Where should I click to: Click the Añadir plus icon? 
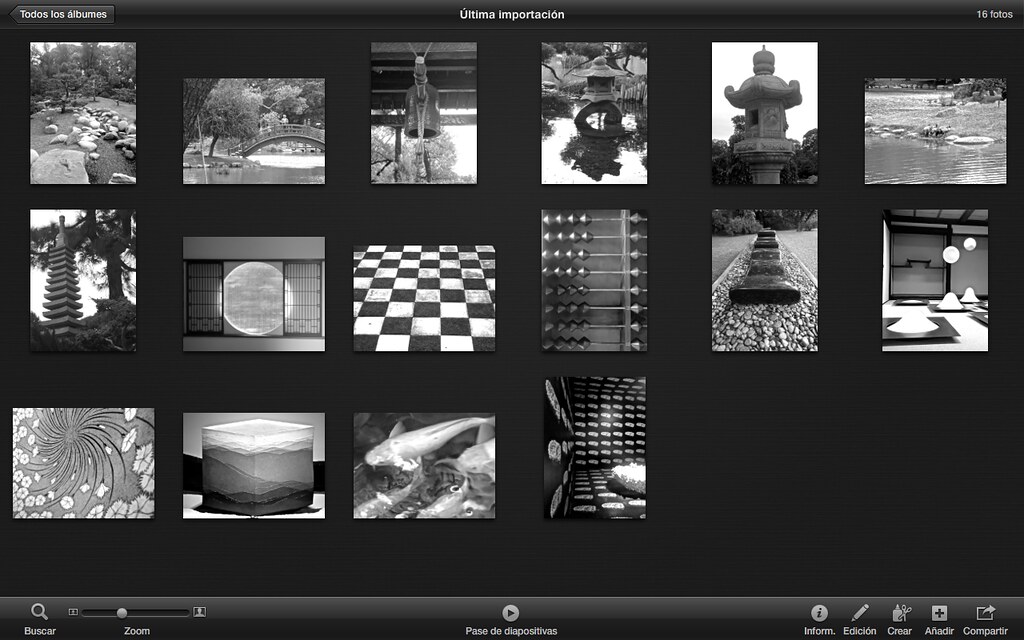tap(939, 613)
